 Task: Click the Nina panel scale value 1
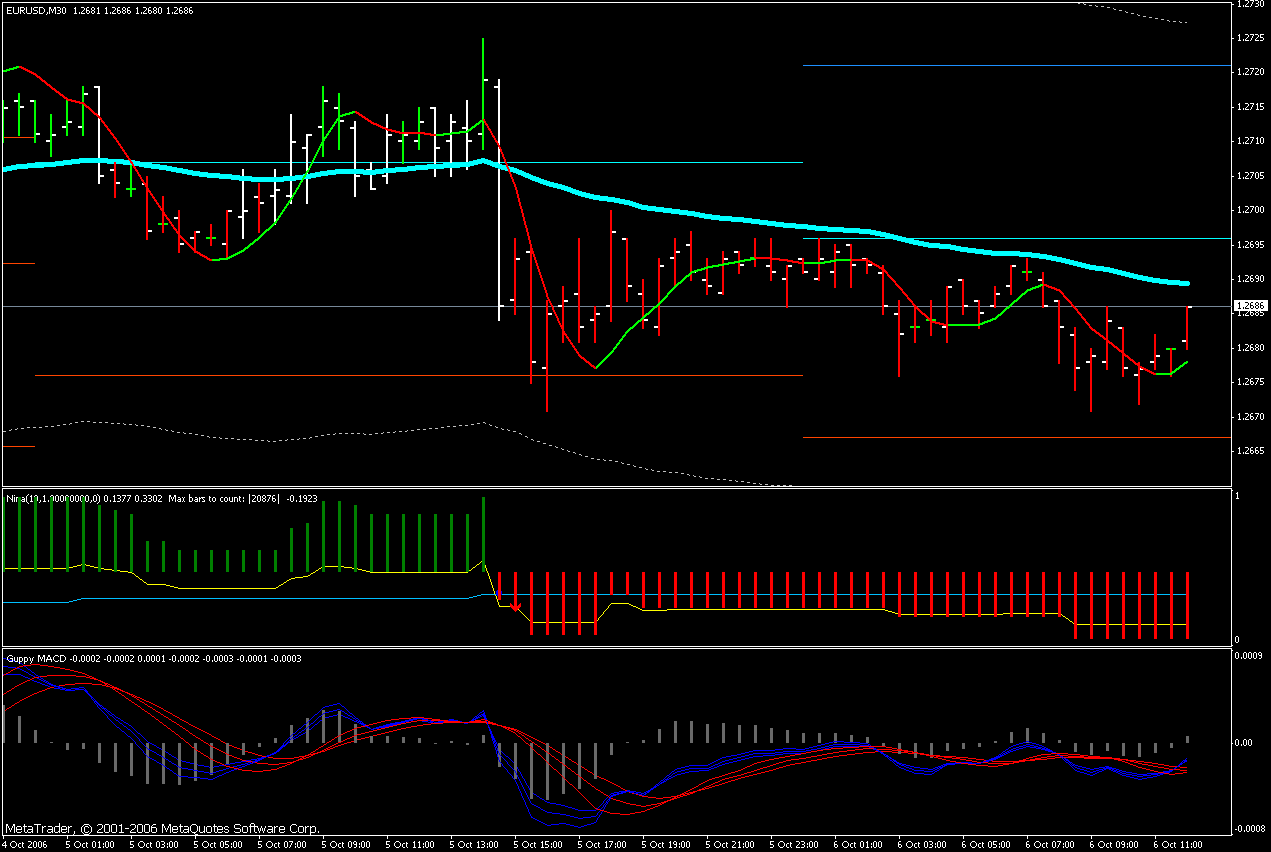pyautogui.click(x=1238, y=496)
